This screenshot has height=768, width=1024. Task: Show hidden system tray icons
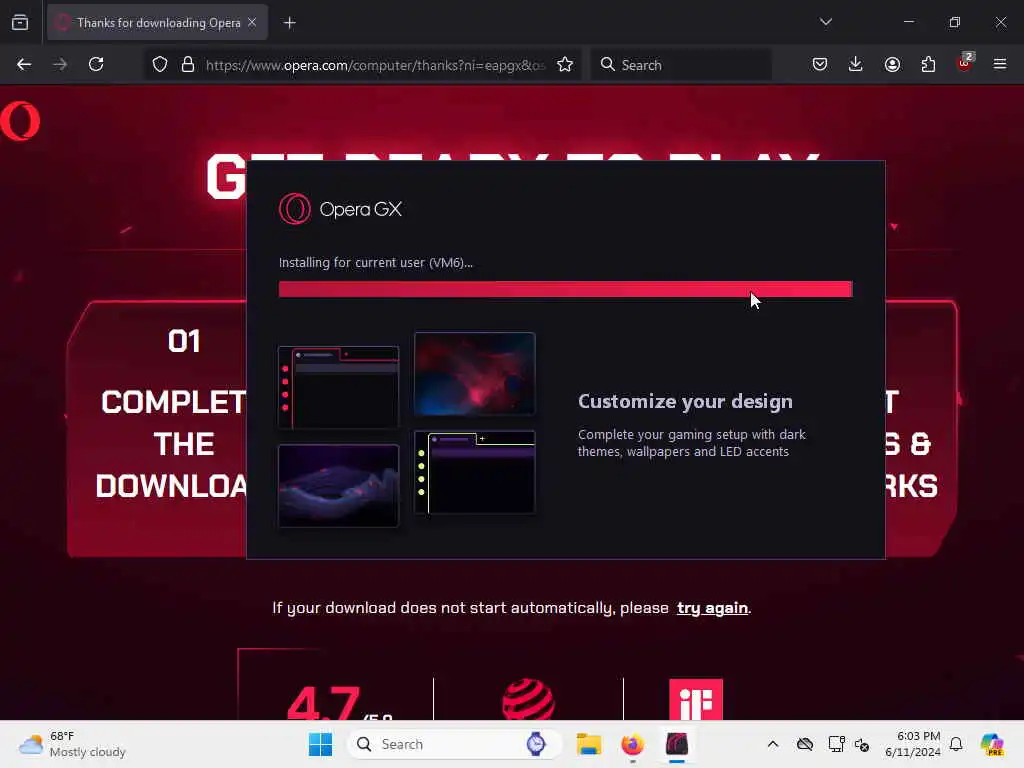tap(773, 744)
